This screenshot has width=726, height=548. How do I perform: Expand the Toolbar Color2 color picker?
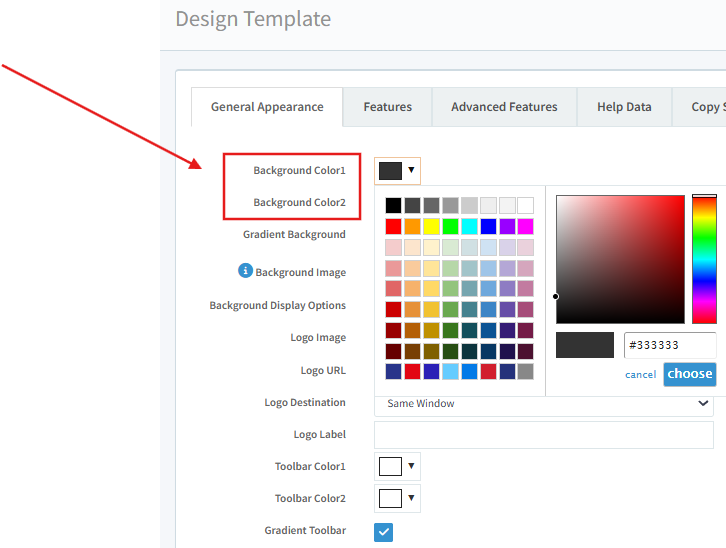pos(397,498)
